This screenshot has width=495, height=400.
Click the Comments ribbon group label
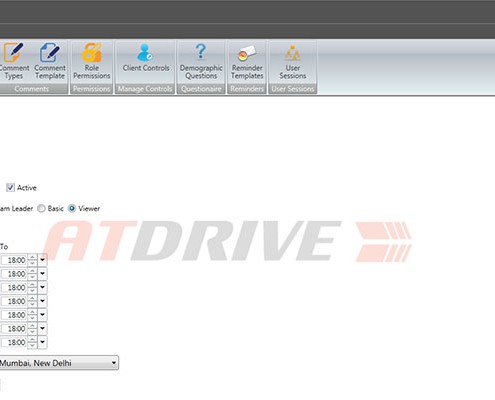(32, 89)
